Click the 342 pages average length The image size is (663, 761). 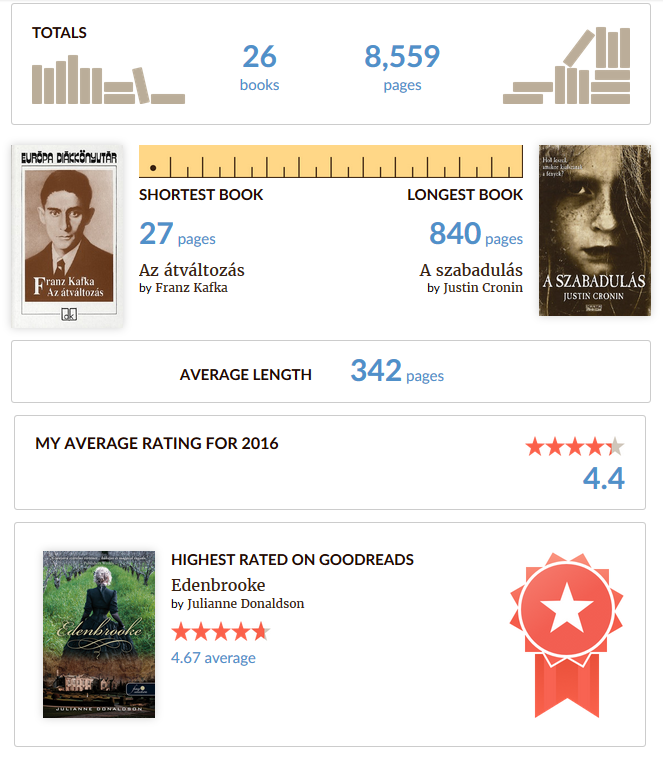397,371
